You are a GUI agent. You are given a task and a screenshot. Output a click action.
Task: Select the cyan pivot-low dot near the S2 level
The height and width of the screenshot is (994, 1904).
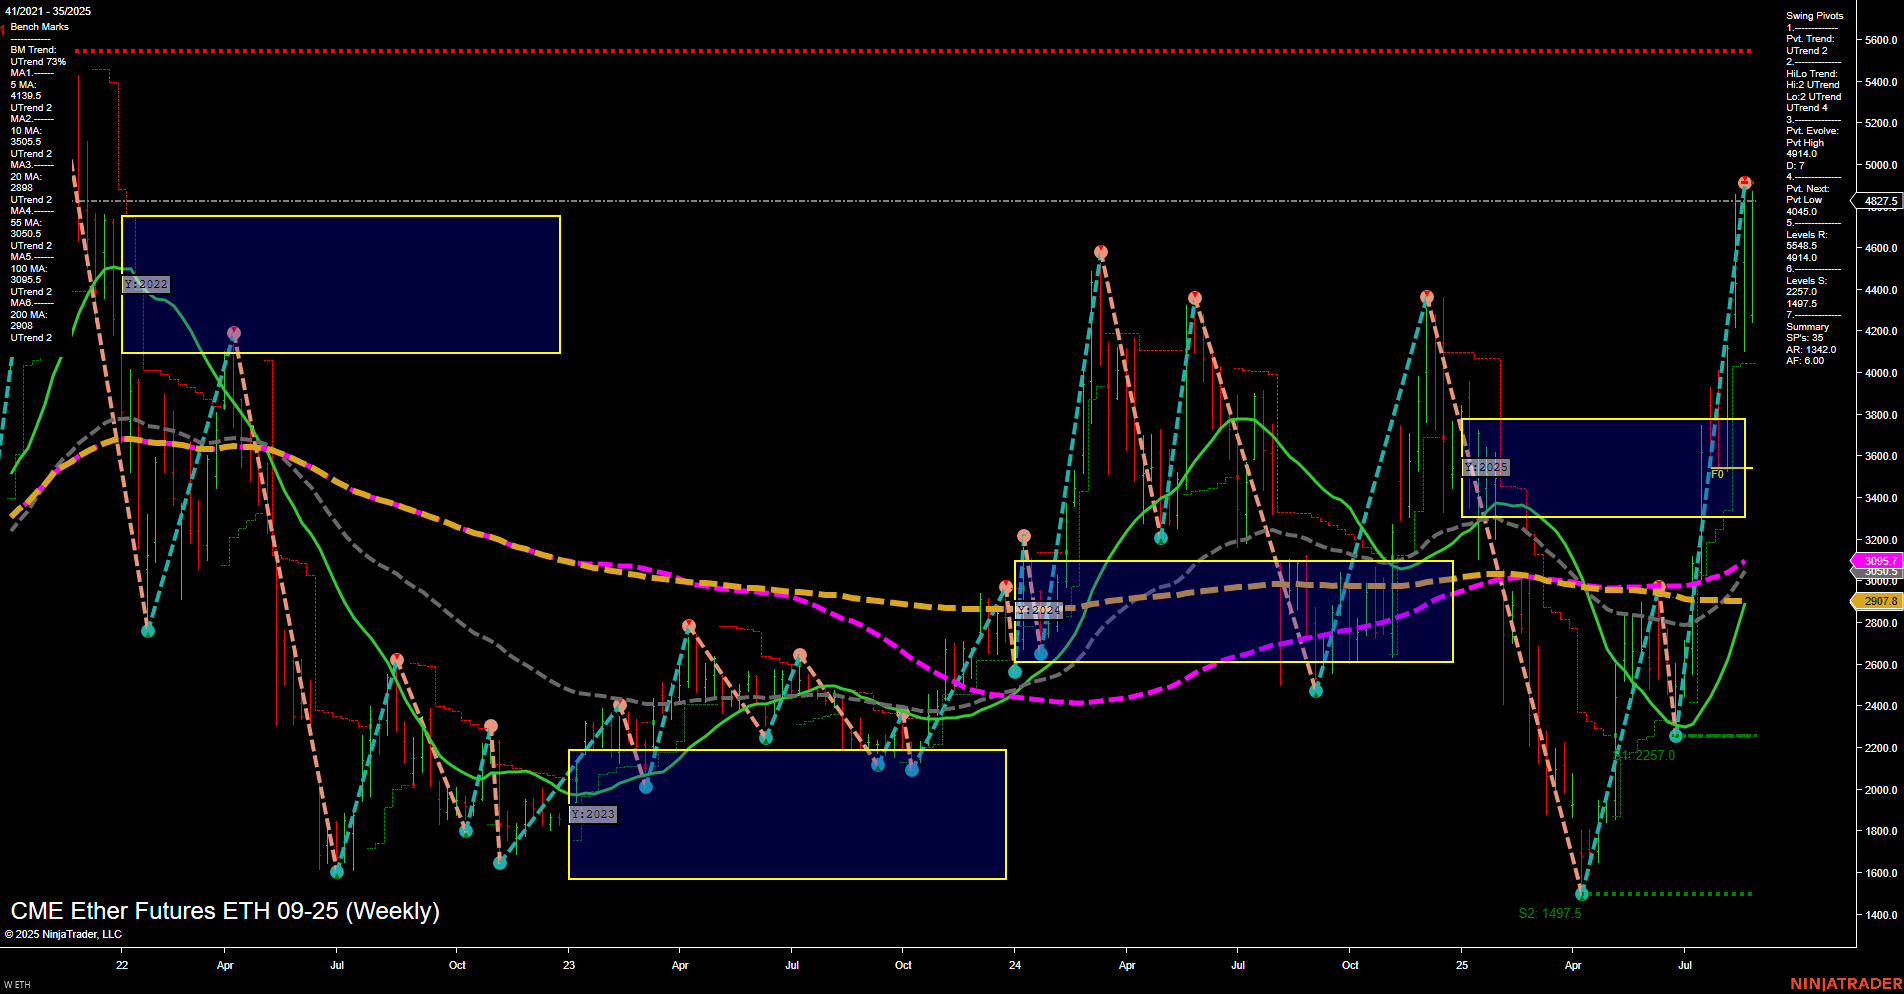click(x=1583, y=891)
